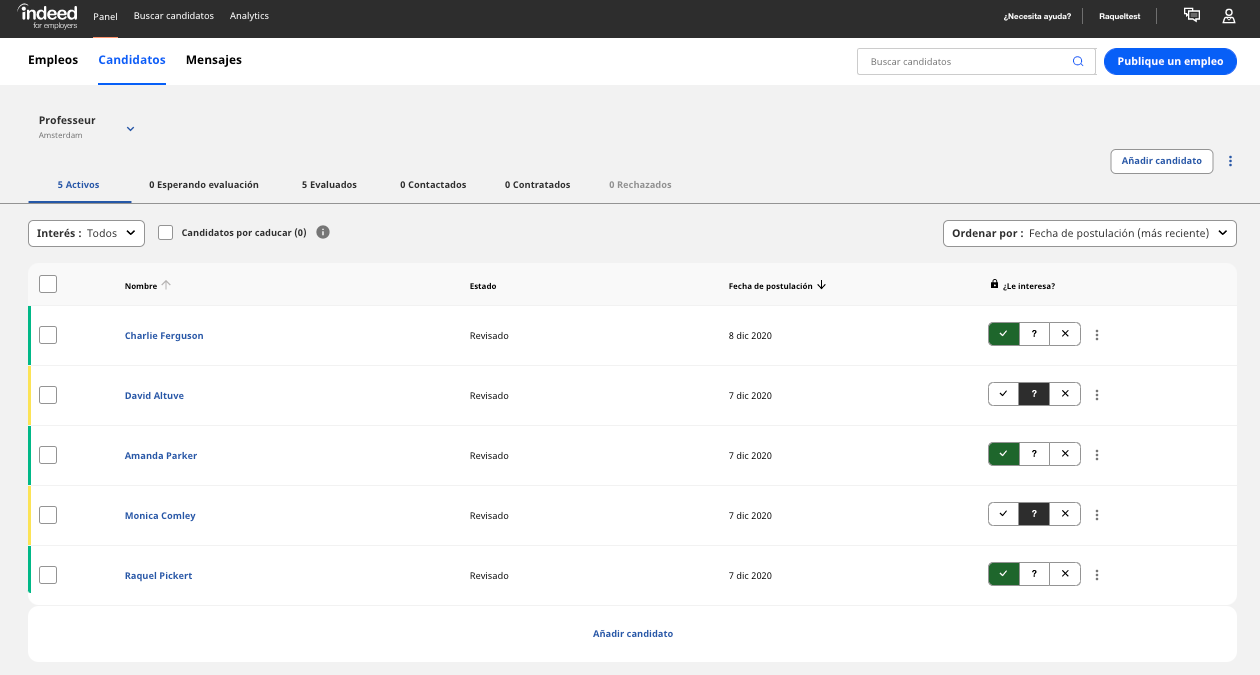1260x675 pixels.
Task: Click the gift/notifications icon in the top bar
Action: point(1191,16)
